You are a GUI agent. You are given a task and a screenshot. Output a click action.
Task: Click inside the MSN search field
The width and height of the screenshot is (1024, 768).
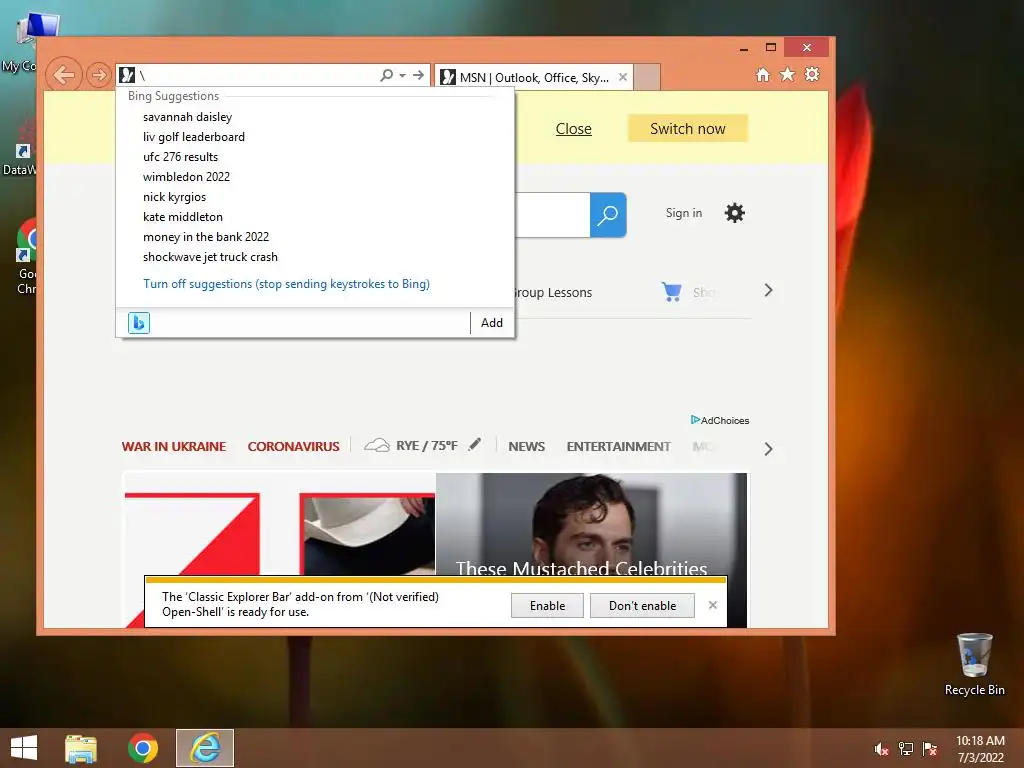552,215
